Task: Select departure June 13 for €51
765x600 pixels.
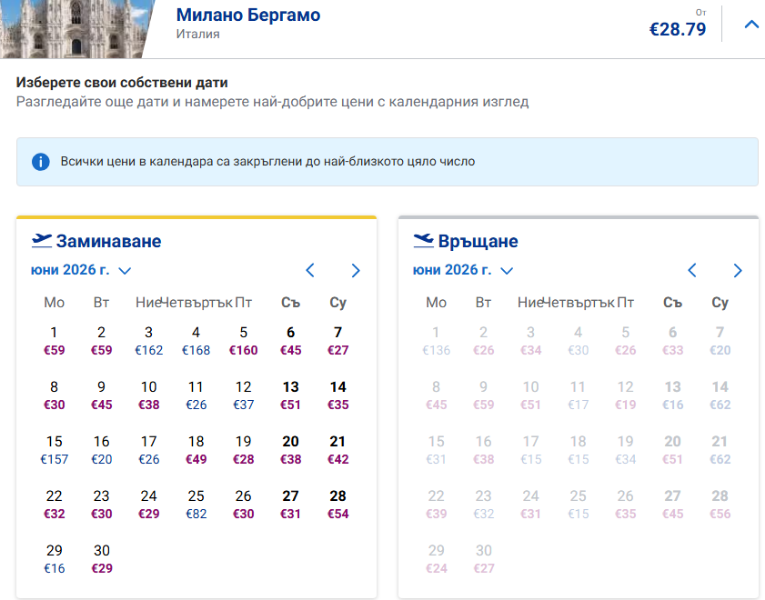Action: pos(291,396)
